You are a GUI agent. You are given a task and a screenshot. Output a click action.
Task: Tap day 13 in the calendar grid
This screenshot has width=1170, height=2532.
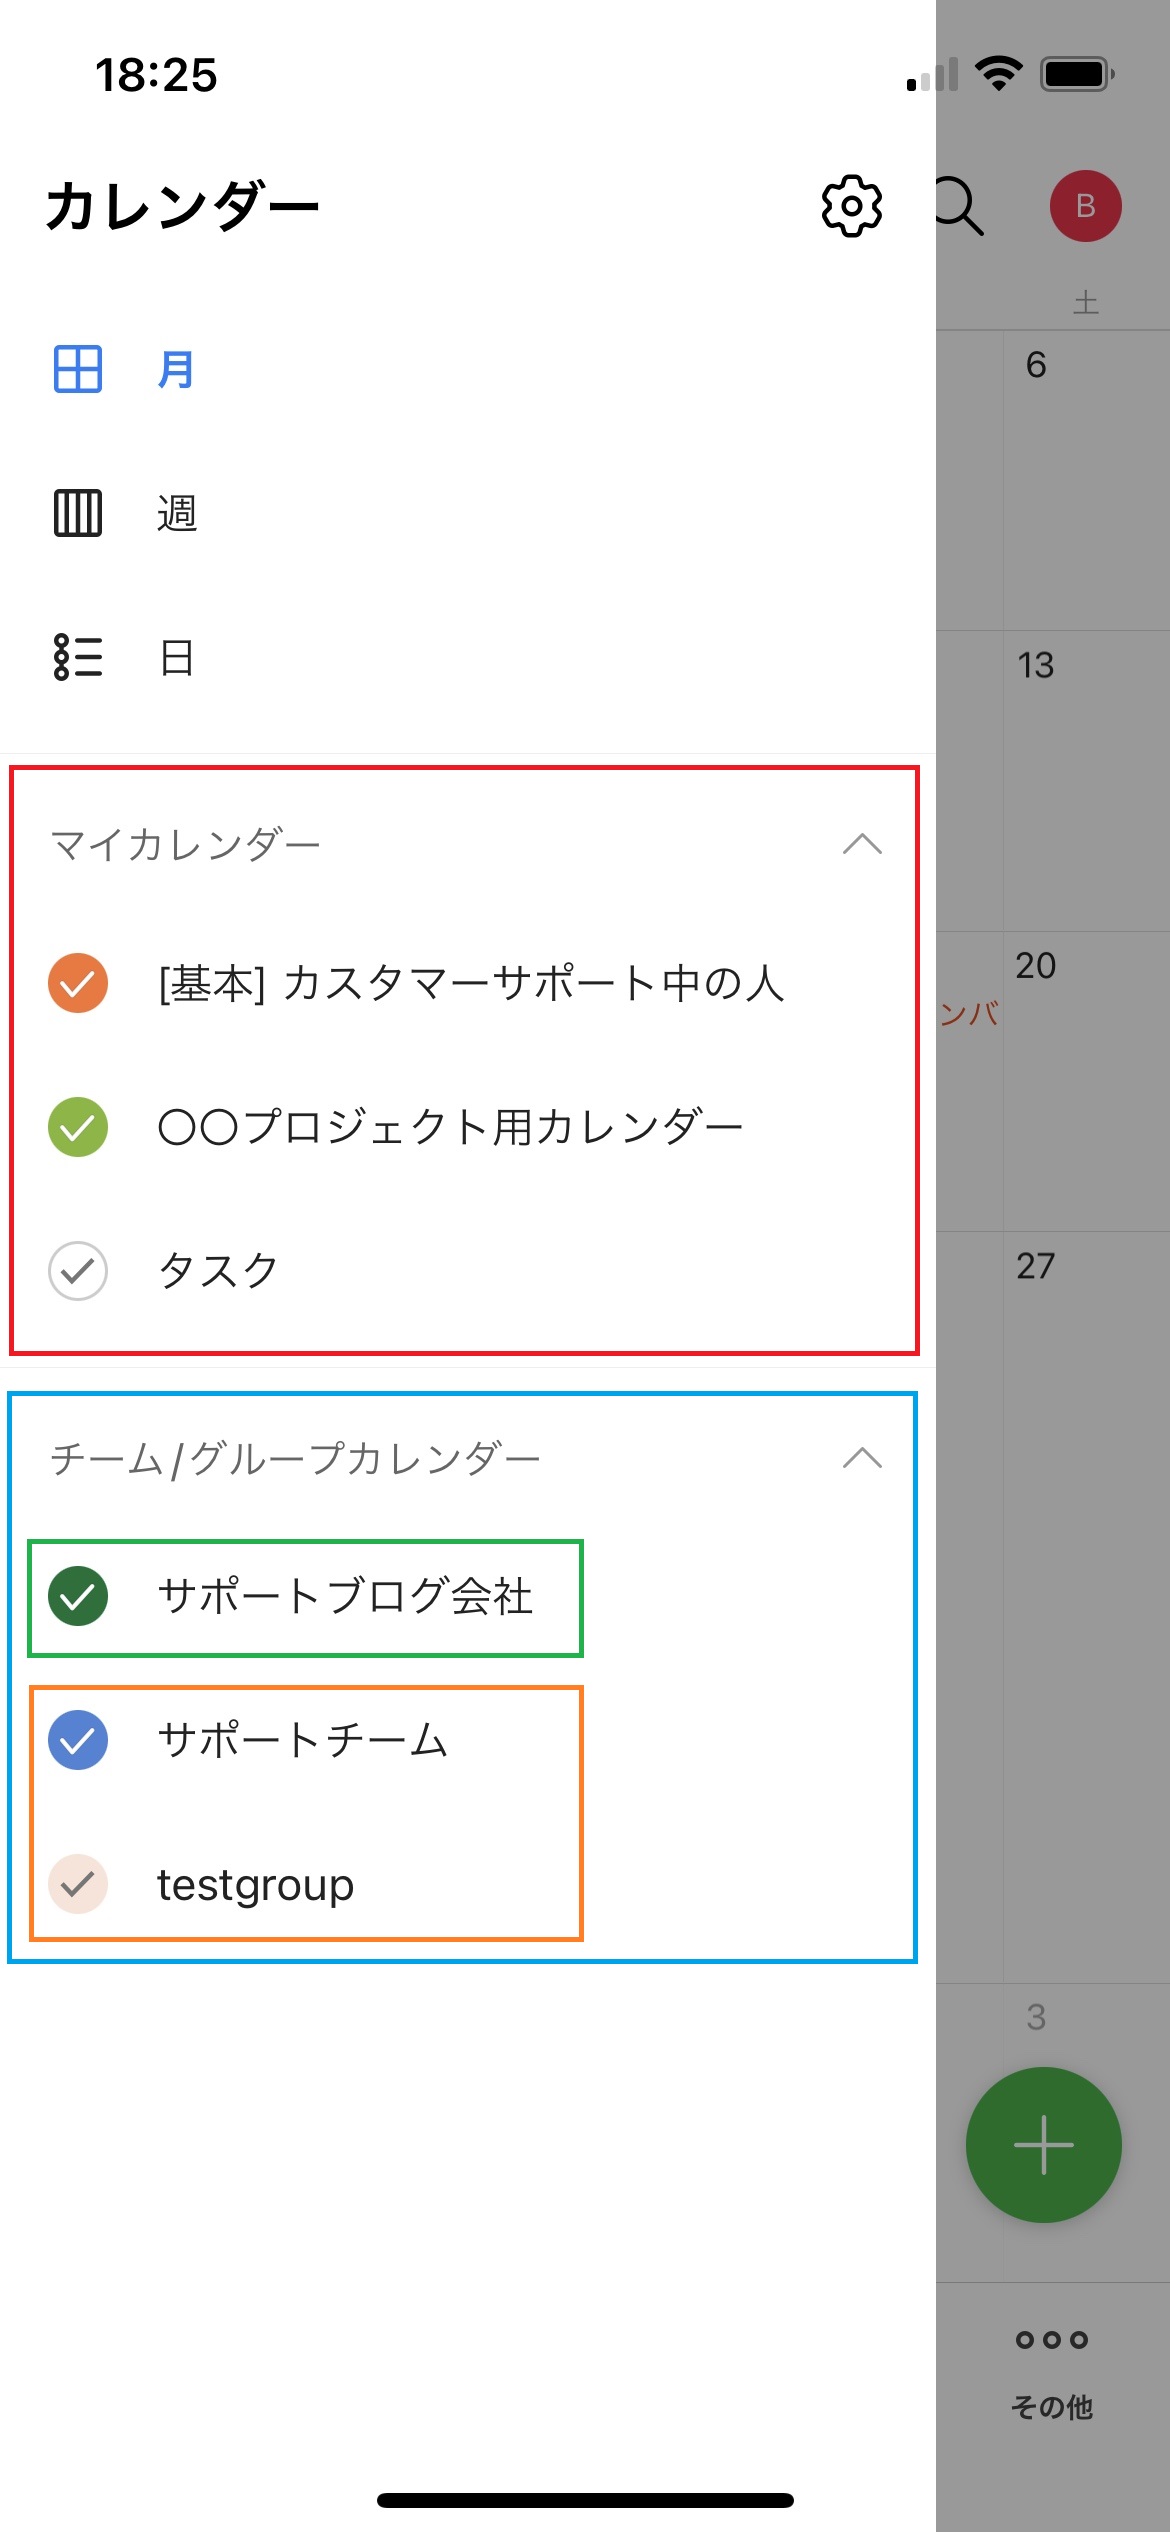tap(1036, 666)
